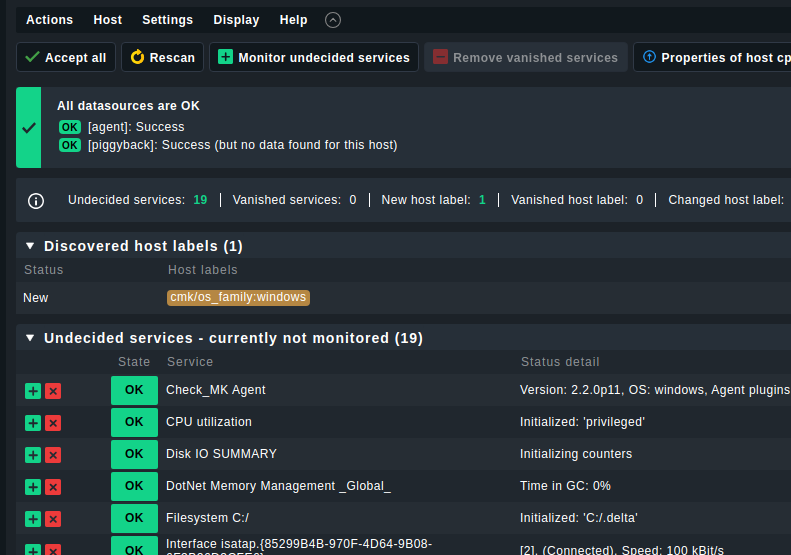Viewport: 791px width, 555px height.
Task: Disable the CPU utilization service with red X
Action: coord(53,423)
